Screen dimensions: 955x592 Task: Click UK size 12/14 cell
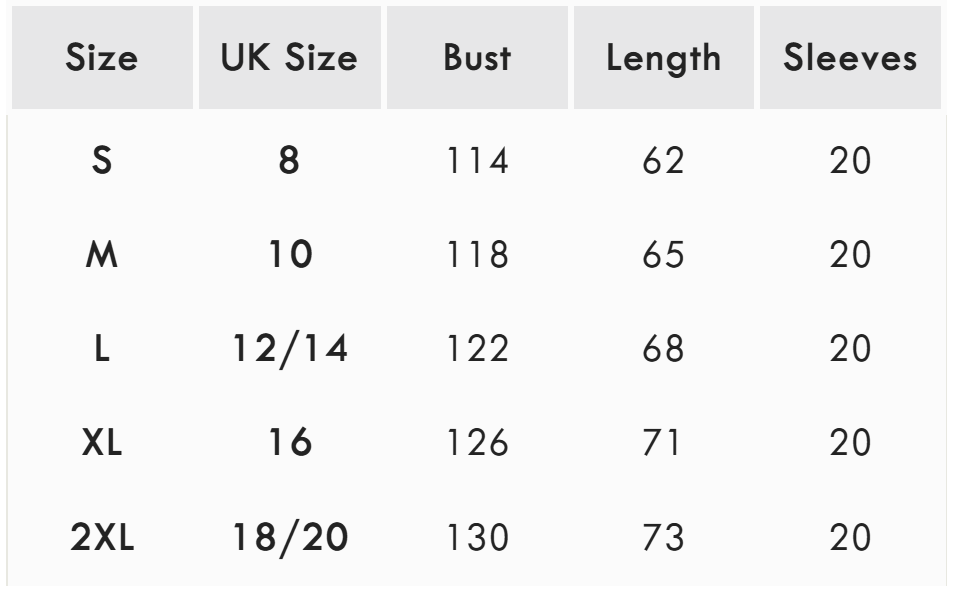289,350
